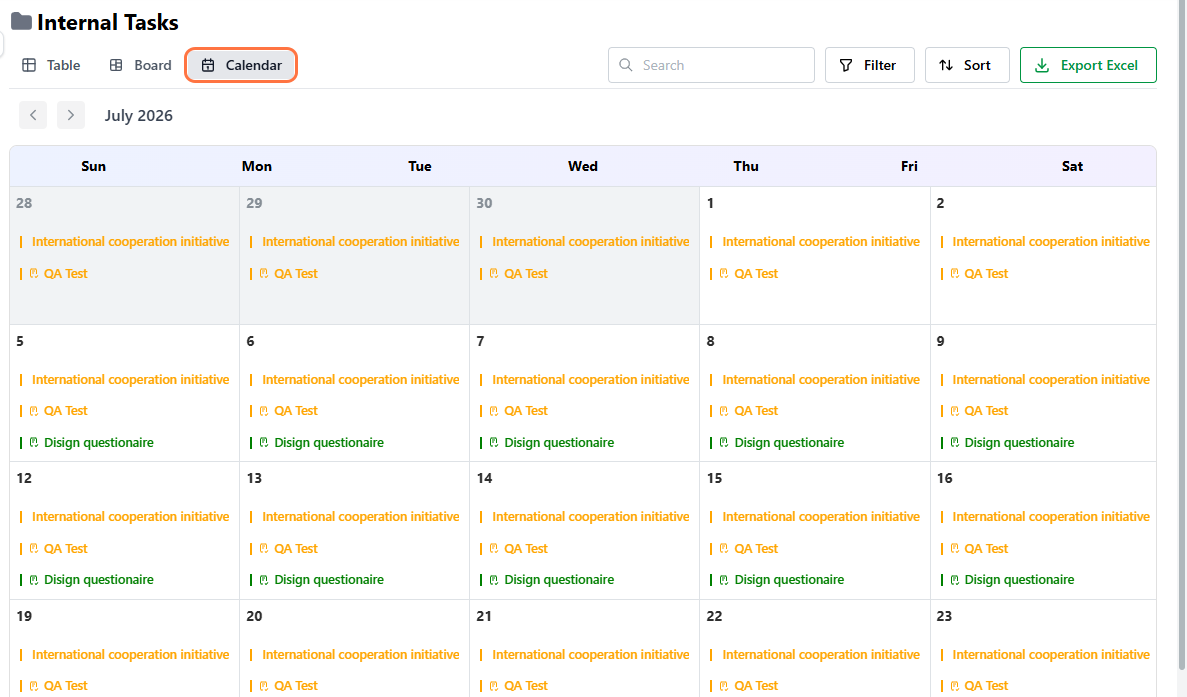Click the Sat column header
1187x697 pixels.
click(x=1072, y=166)
